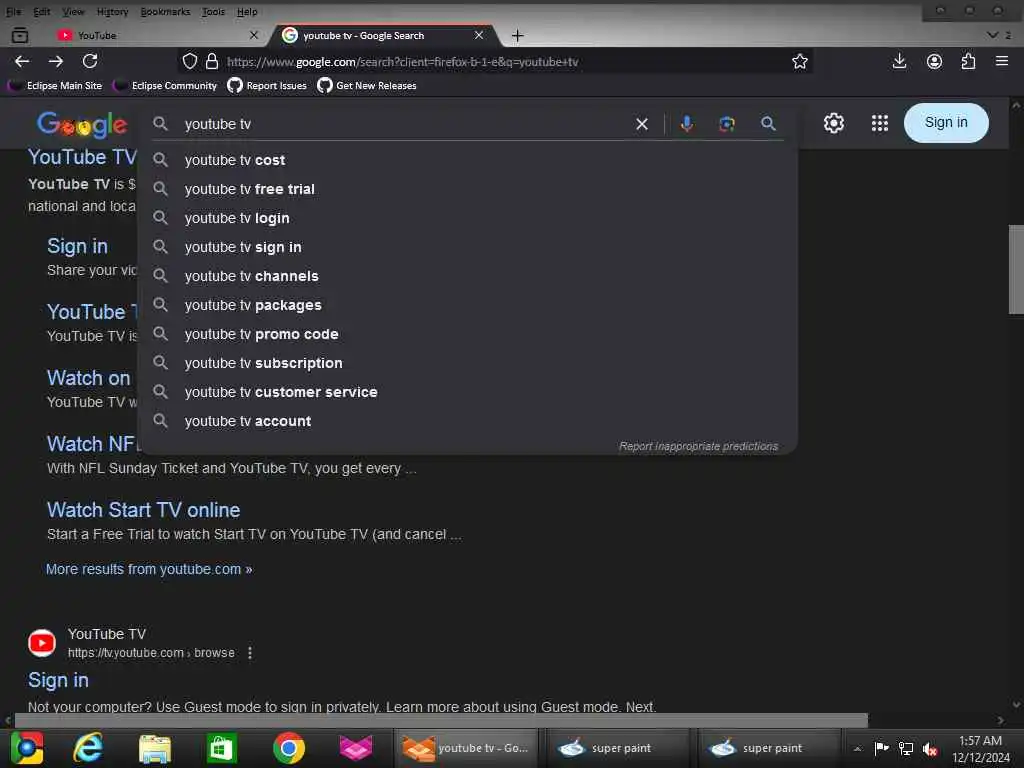This screenshot has height=768, width=1024.
Task: Open the Eclipse Community bookmark
Action: point(166,86)
